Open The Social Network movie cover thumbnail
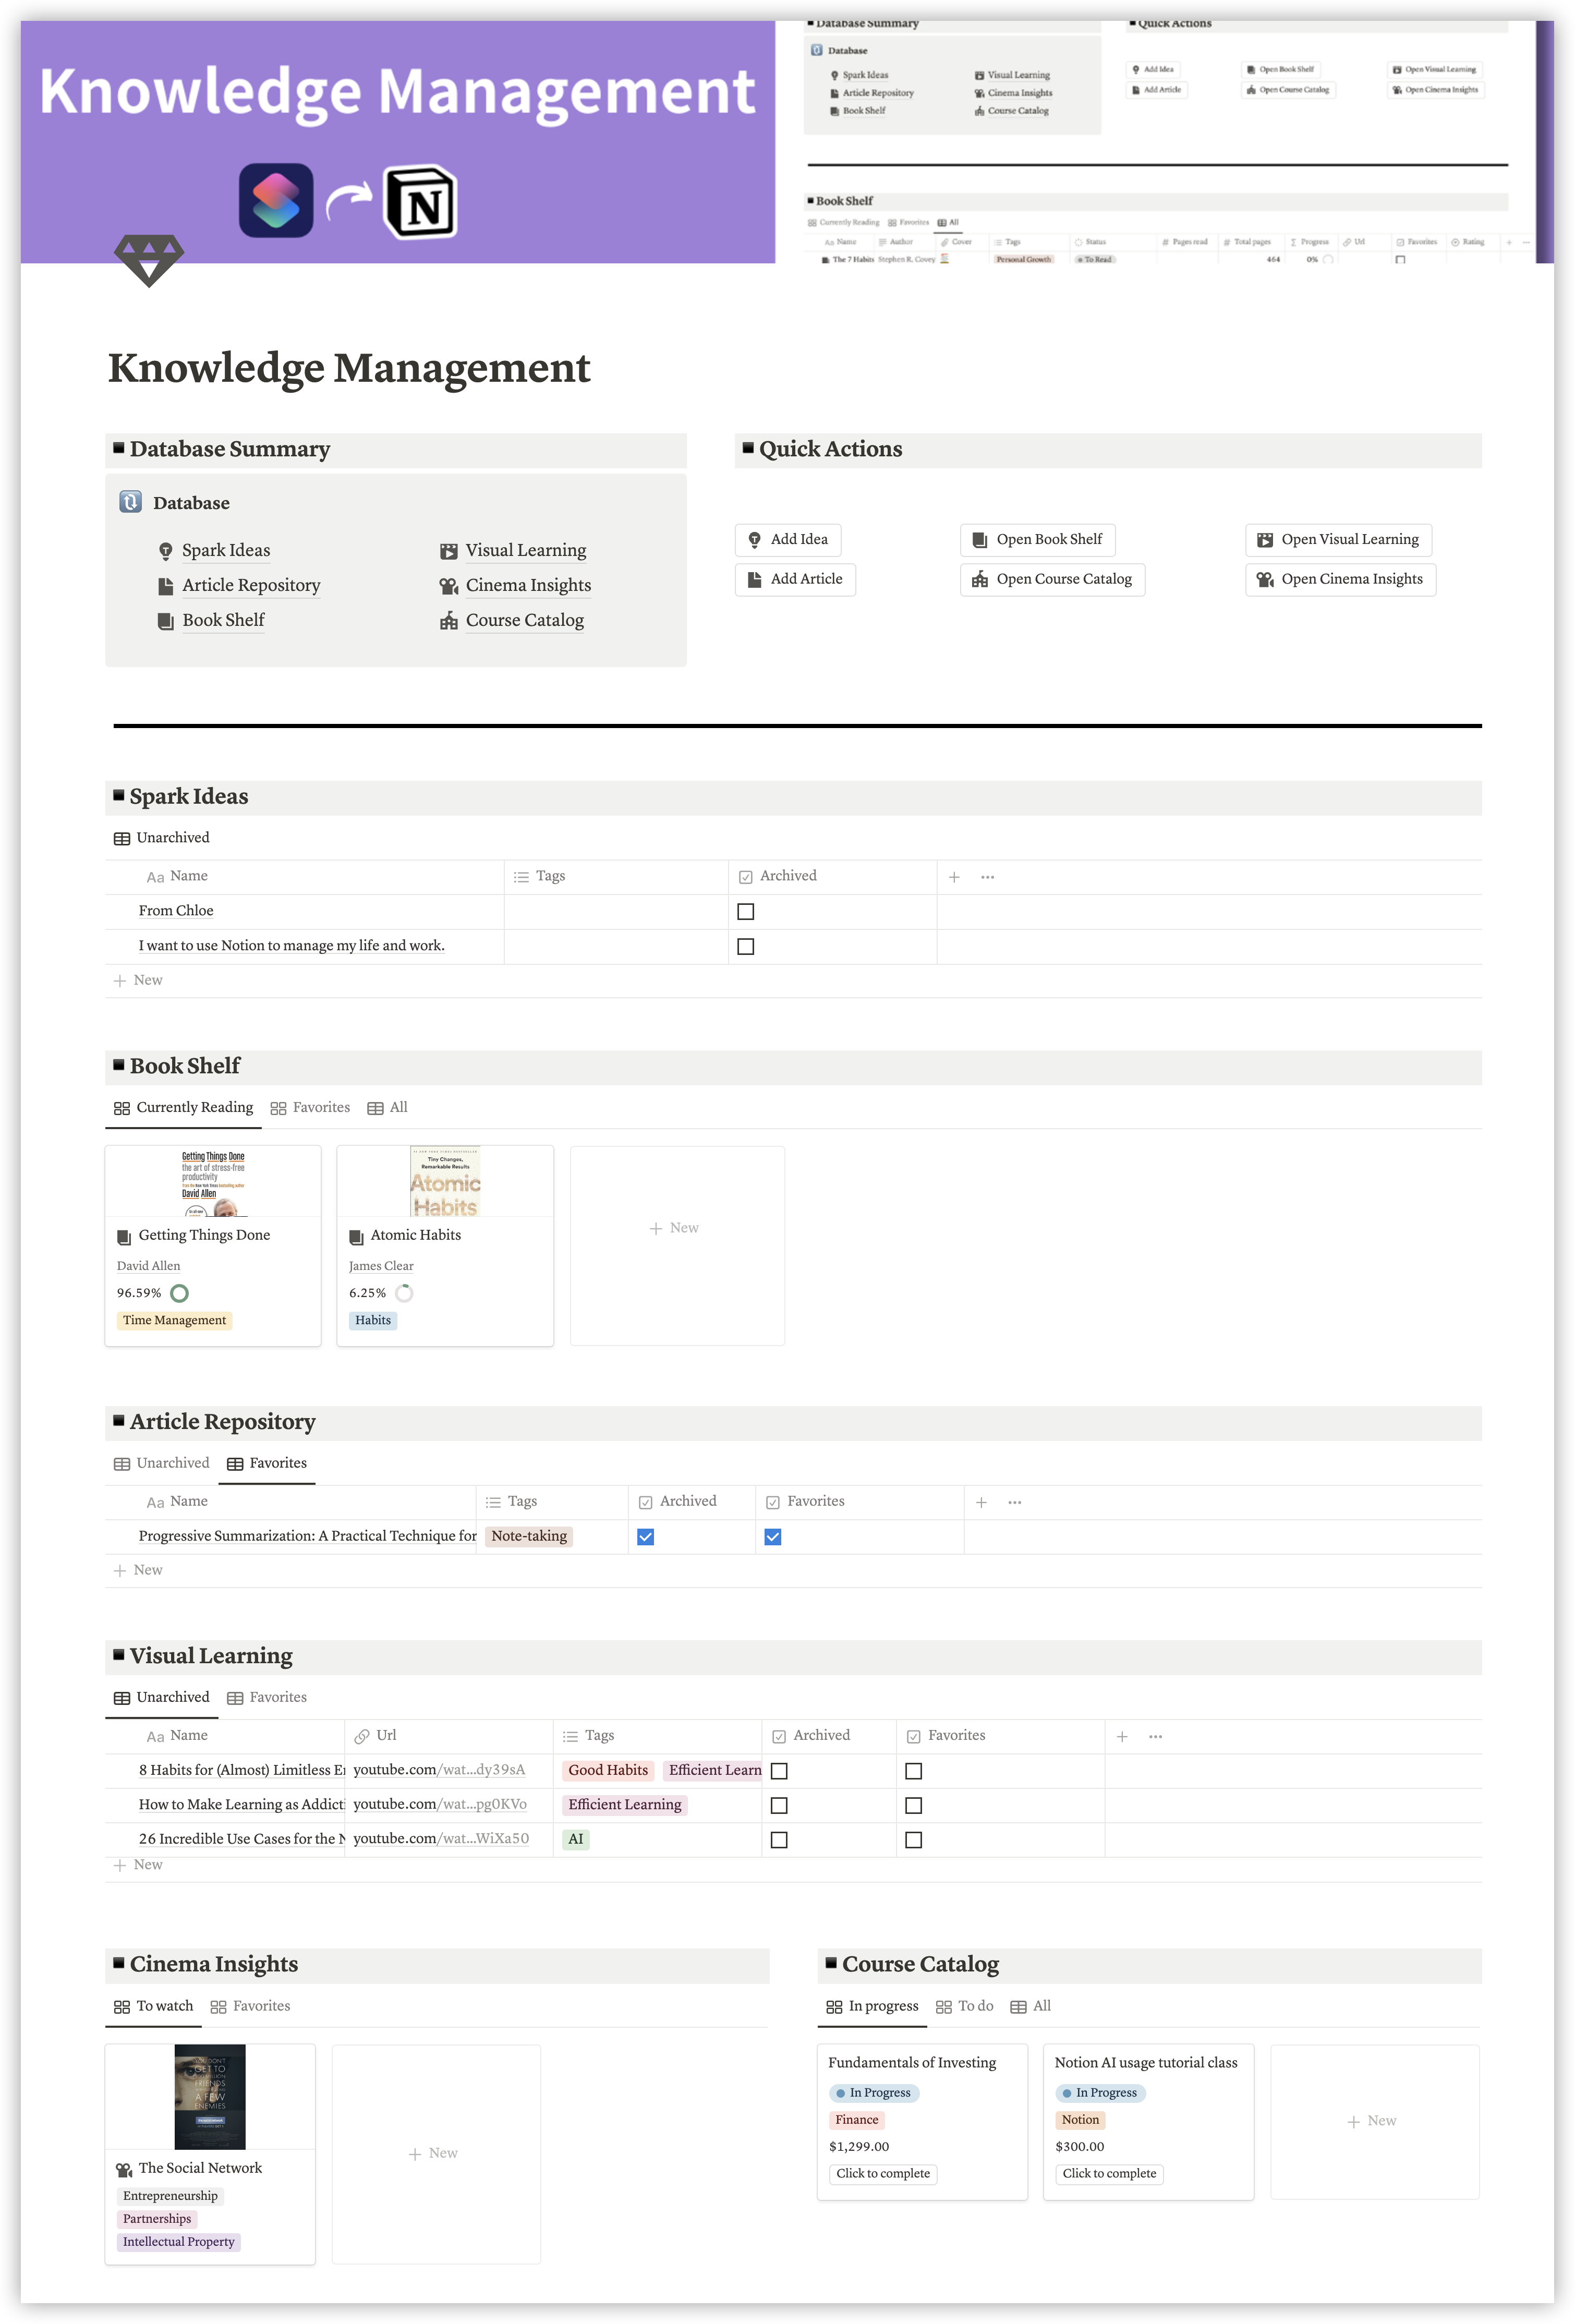The image size is (1575, 2324). point(210,2097)
